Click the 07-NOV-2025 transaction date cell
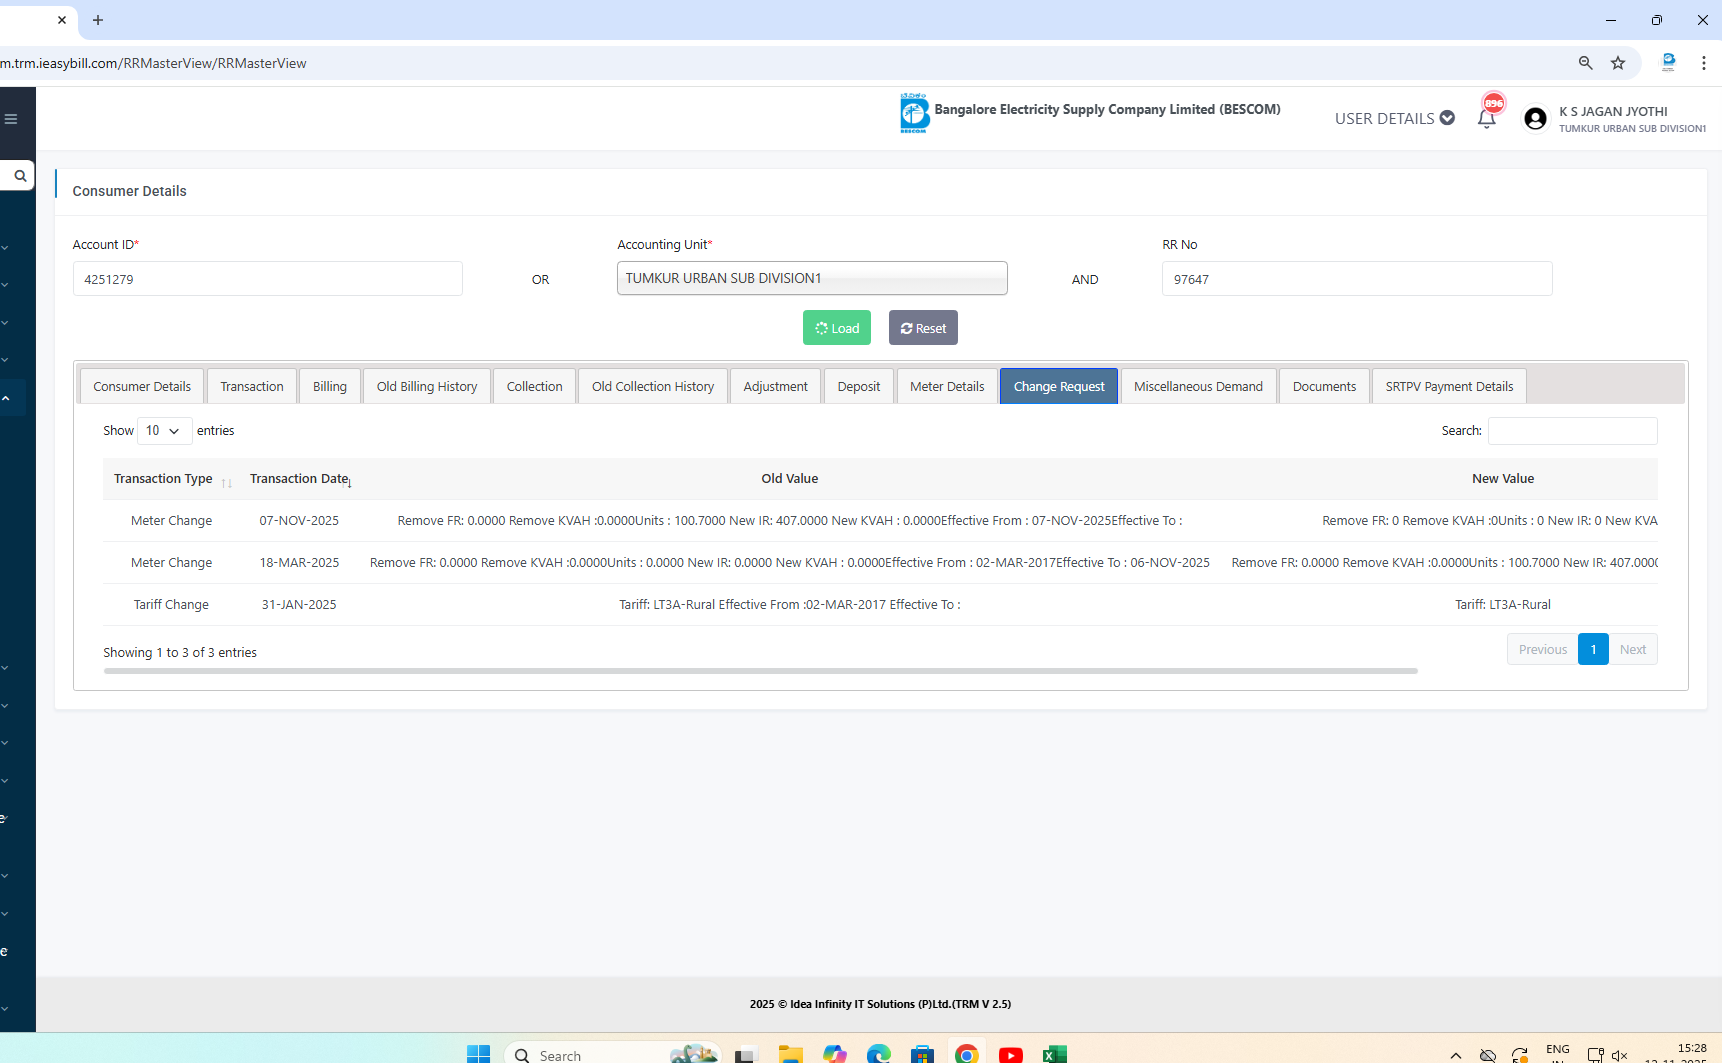Image resolution: width=1722 pixels, height=1063 pixels. [299, 521]
